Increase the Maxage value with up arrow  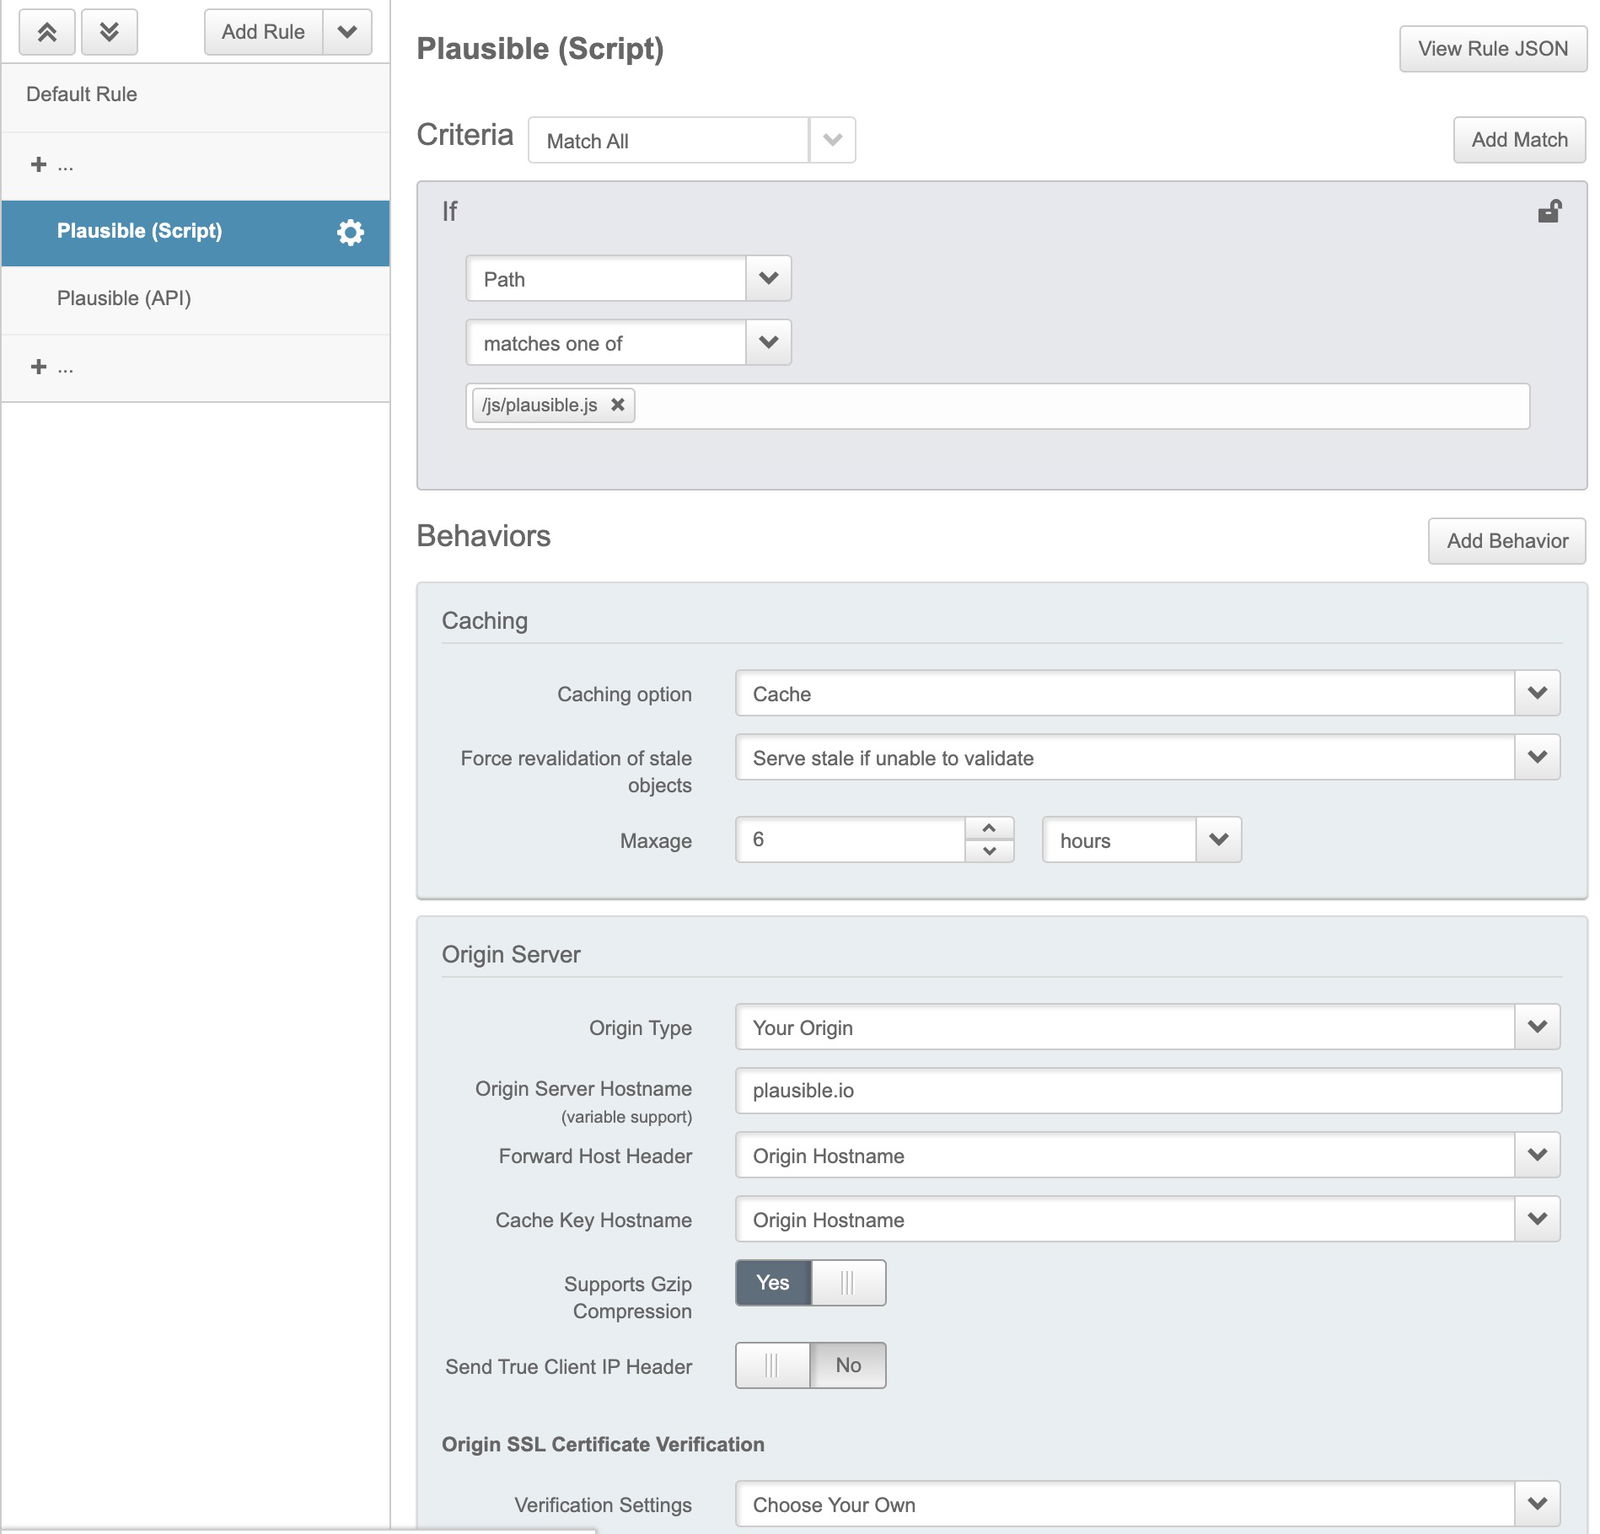pos(989,828)
